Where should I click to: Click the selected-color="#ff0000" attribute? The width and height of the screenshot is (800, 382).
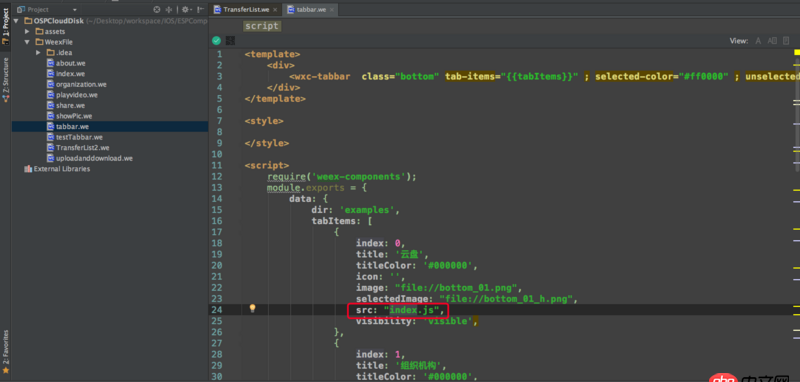pos(661,77)
